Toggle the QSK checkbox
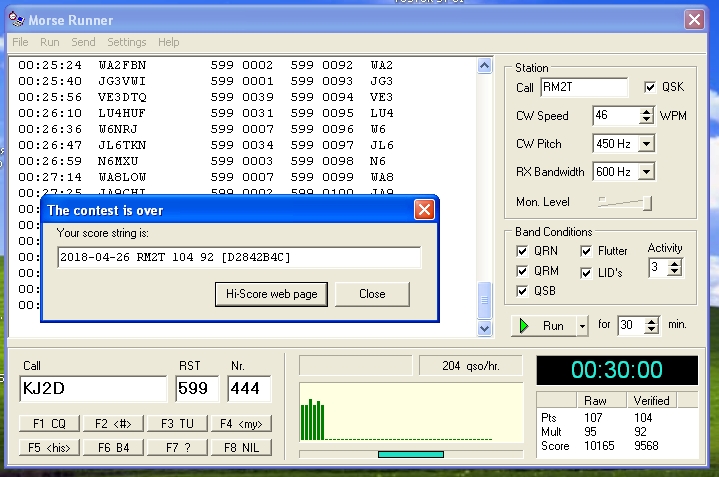The height and width of the screenshot is (477, 719). pos(650,87)
